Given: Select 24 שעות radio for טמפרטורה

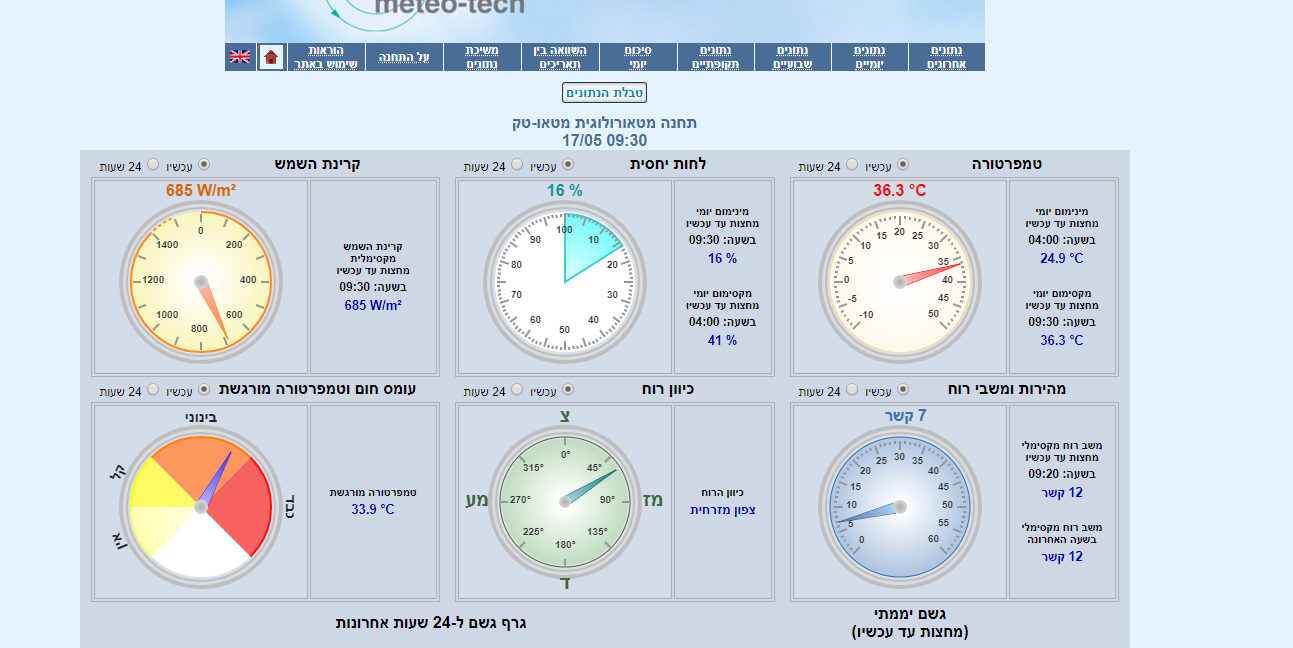Looking at the screenshot, I should coord(852,165).
